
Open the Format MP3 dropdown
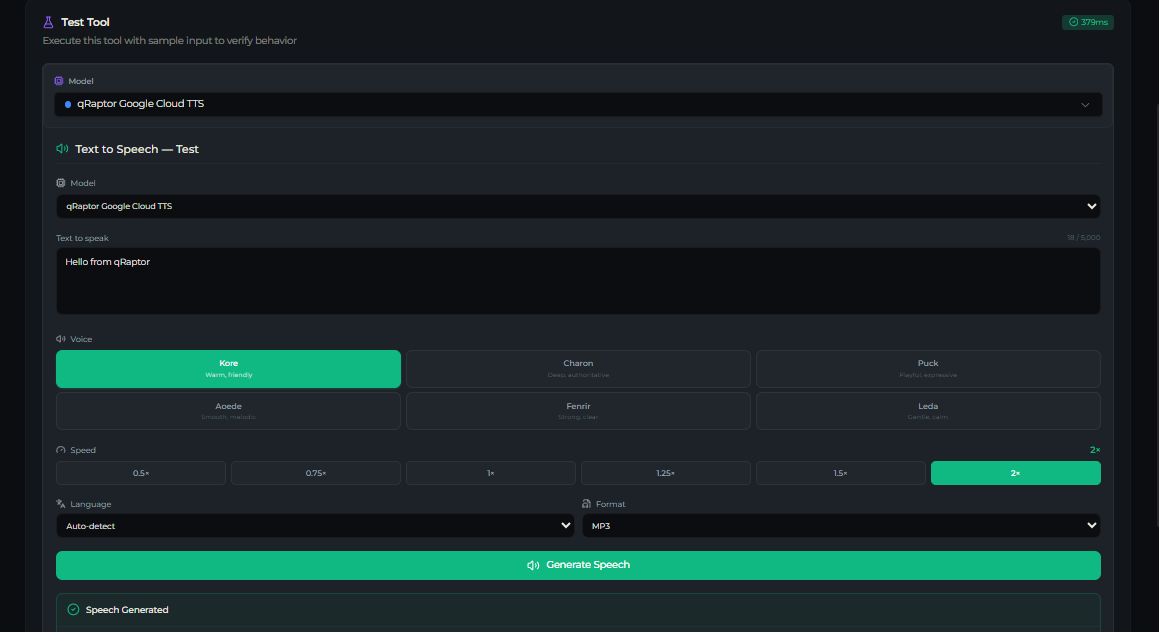841,526
